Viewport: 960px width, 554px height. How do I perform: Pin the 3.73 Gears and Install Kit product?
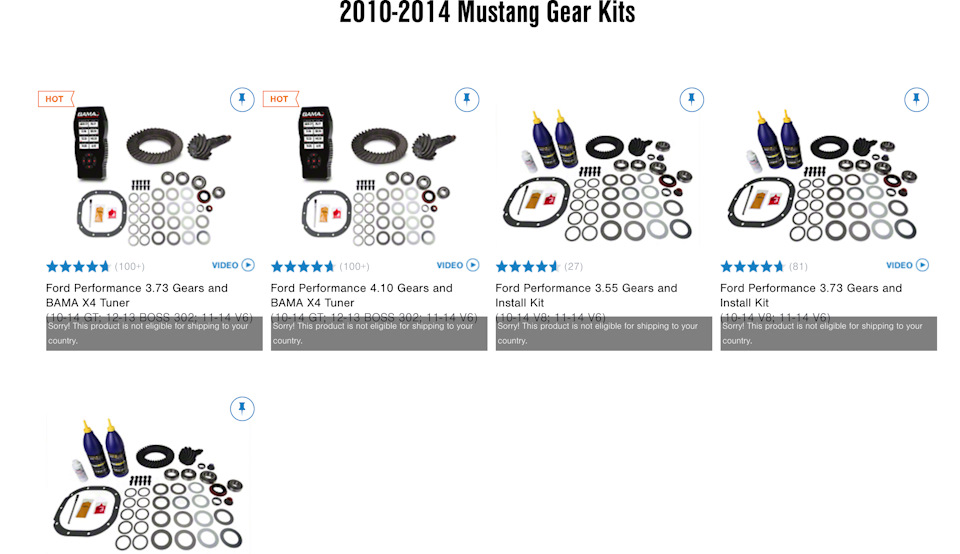916,99
